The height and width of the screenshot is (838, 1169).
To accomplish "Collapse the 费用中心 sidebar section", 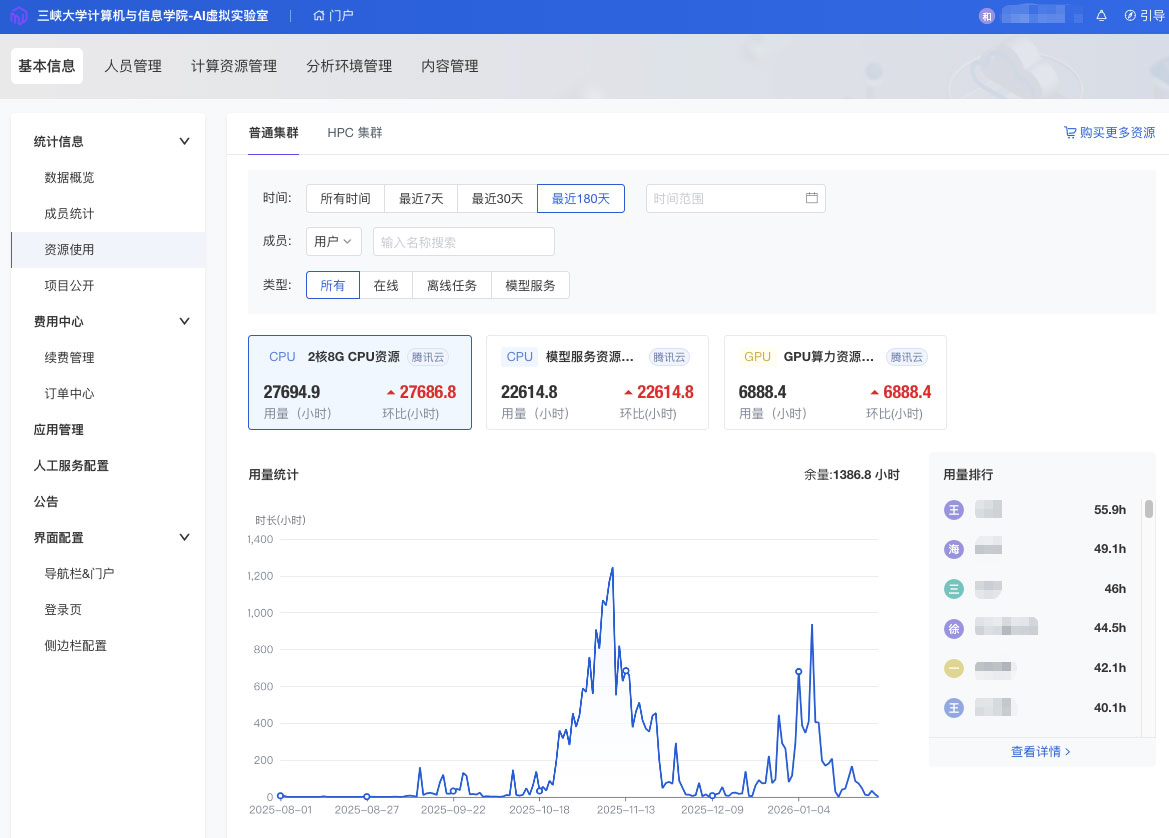I will (x=184, y=322).
